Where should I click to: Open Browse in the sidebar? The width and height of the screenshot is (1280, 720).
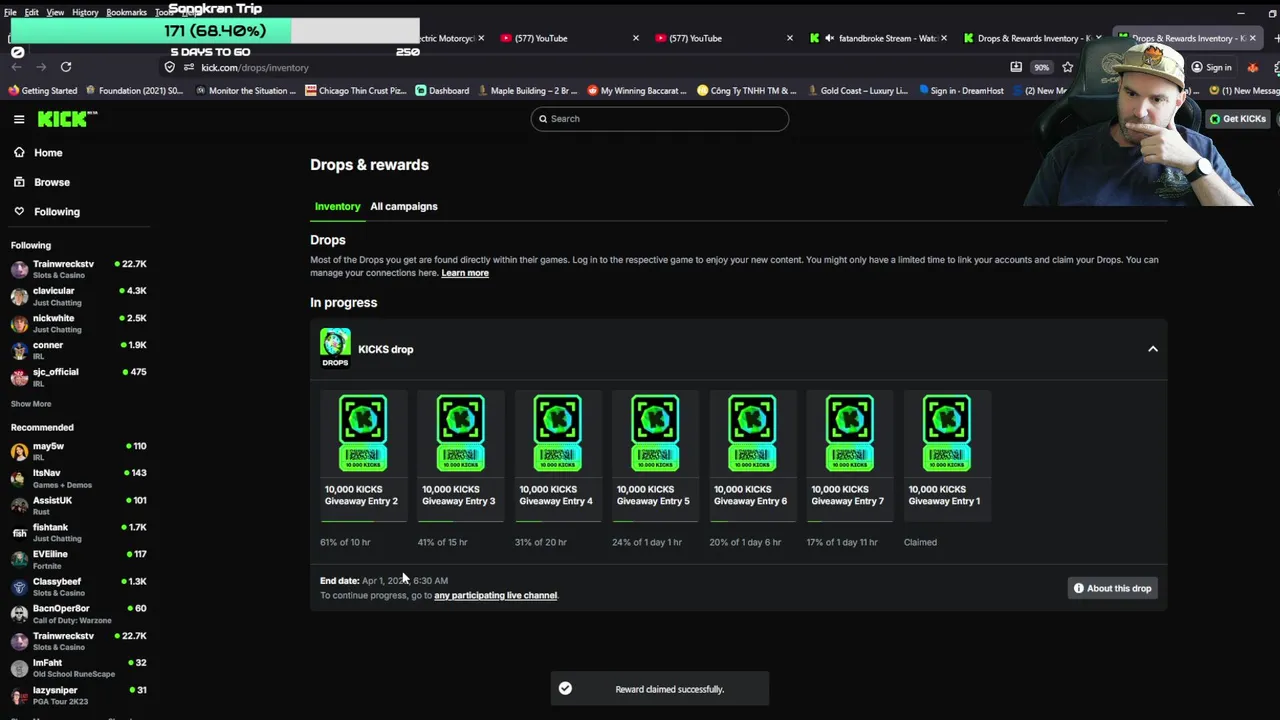51,182
